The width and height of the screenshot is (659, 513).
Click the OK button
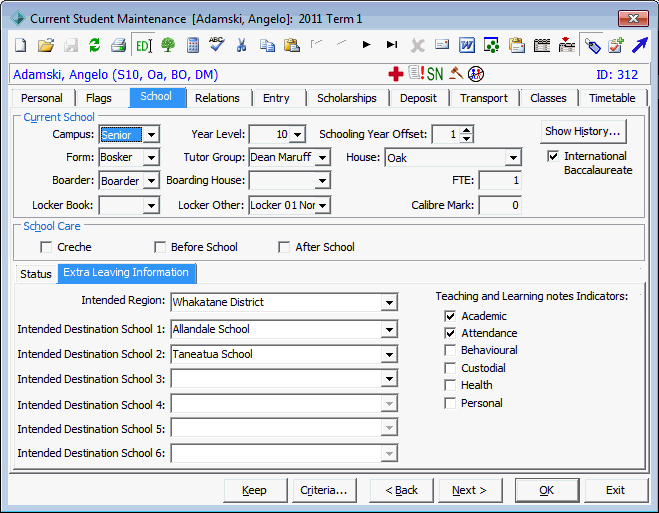click(x=546, y=490)
